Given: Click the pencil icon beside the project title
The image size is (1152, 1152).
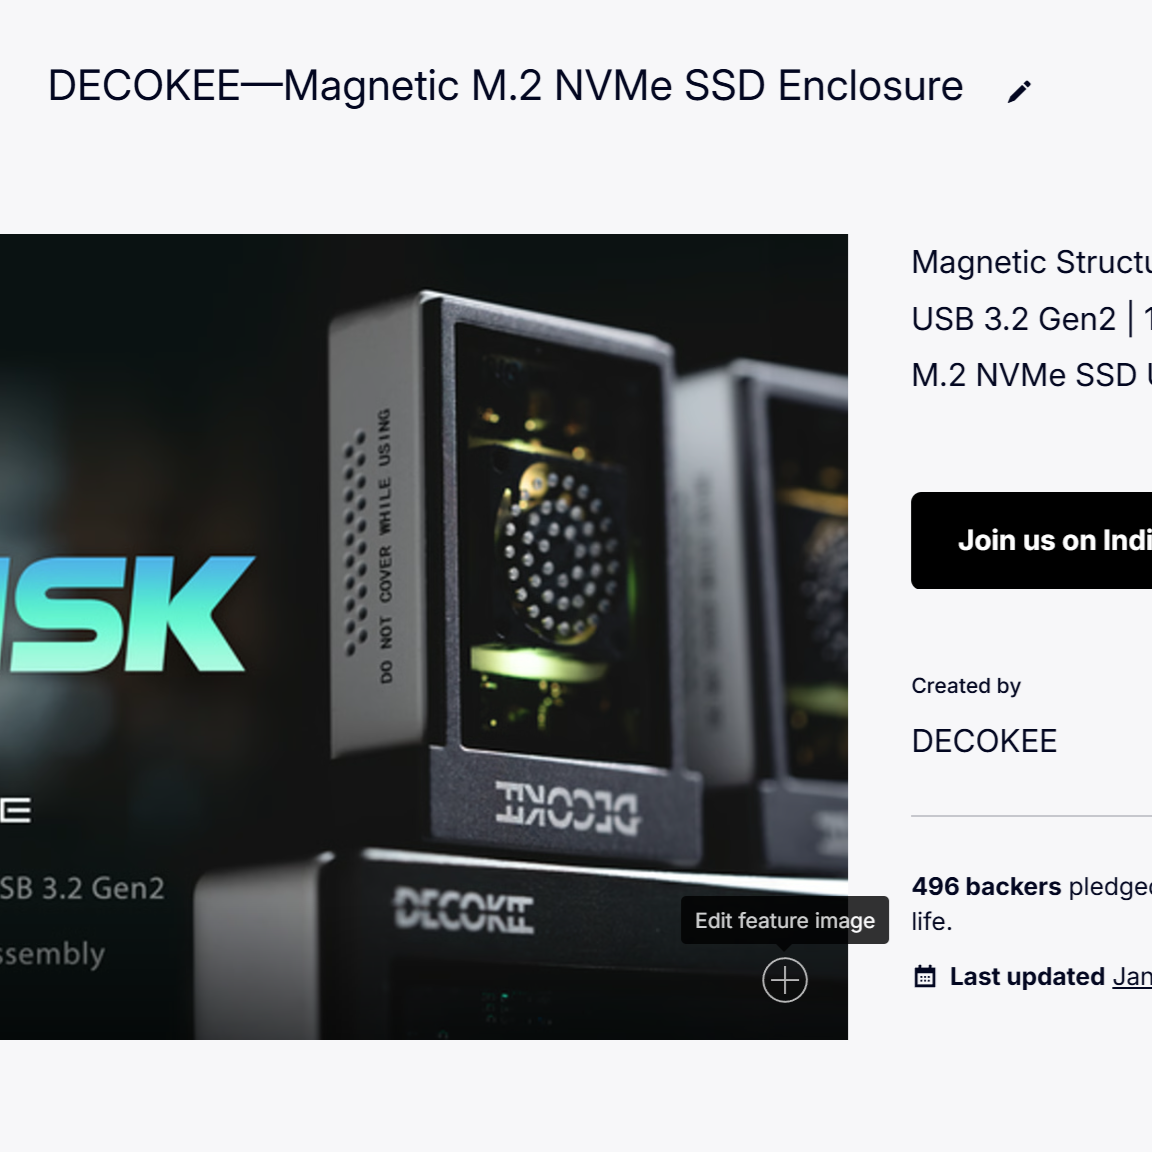Looking at the screenshot, I should pos(1019,92).
